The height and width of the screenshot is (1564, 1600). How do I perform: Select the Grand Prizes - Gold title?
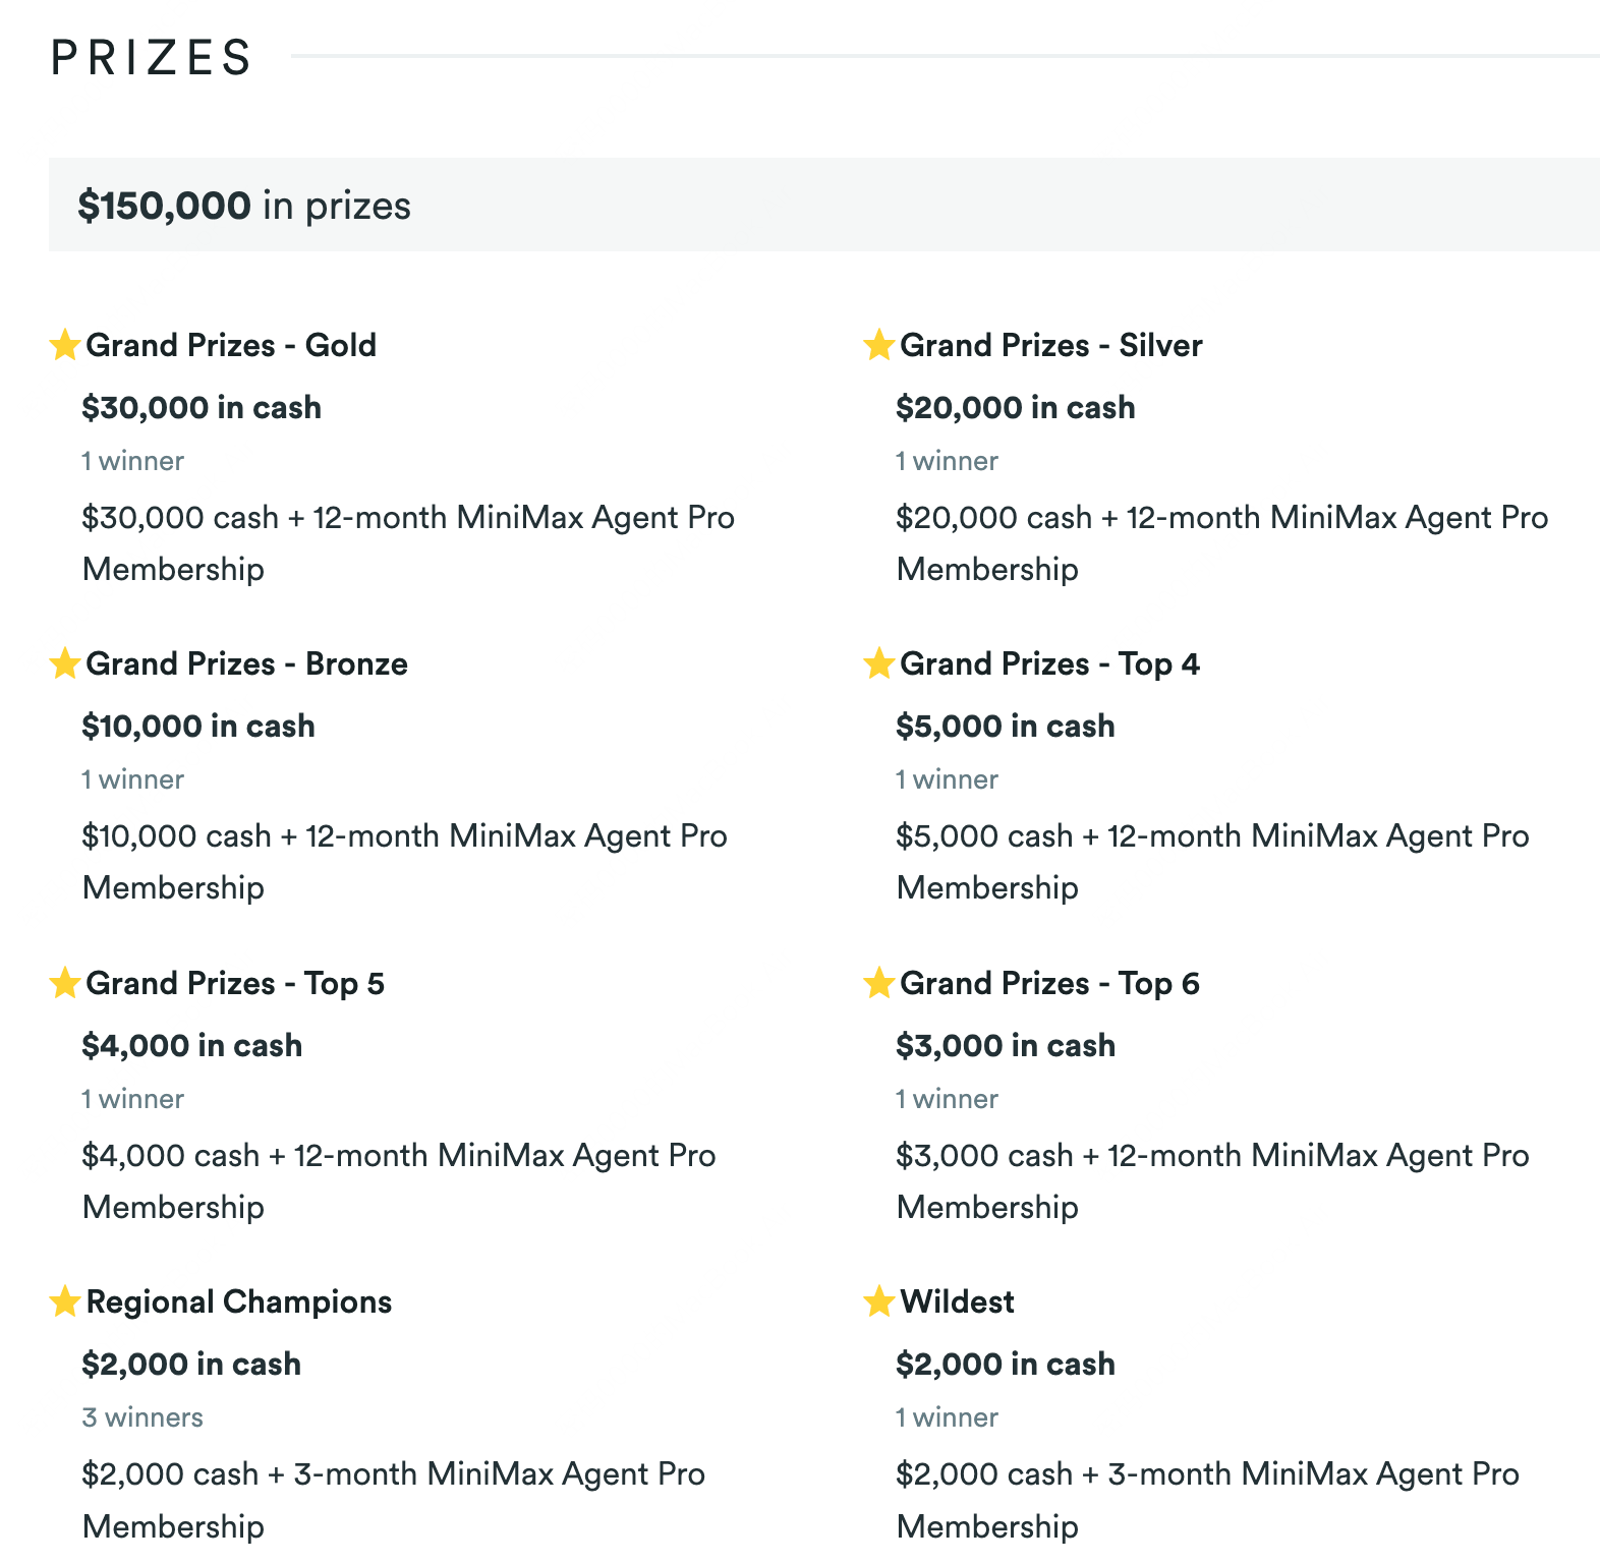pyautogui.click(x=231, y=345)
